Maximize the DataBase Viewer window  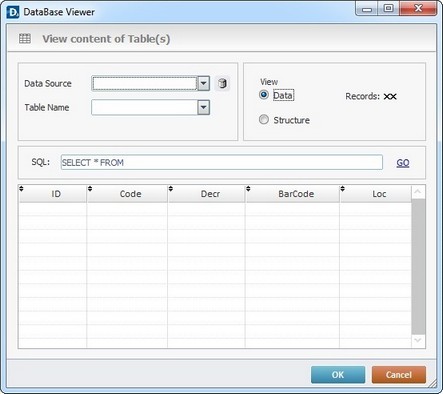coord(388,9)
